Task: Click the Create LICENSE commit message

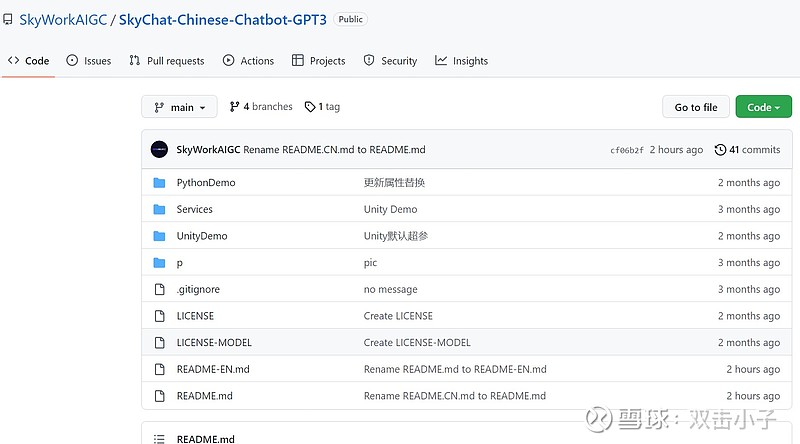Action: click(398, 316)
